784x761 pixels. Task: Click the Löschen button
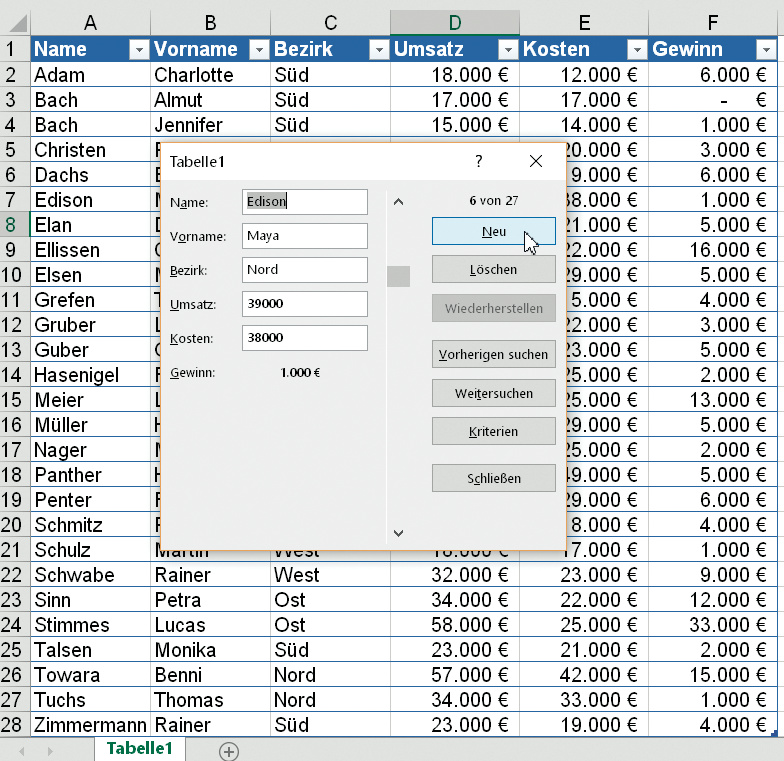tap(493, 269)
